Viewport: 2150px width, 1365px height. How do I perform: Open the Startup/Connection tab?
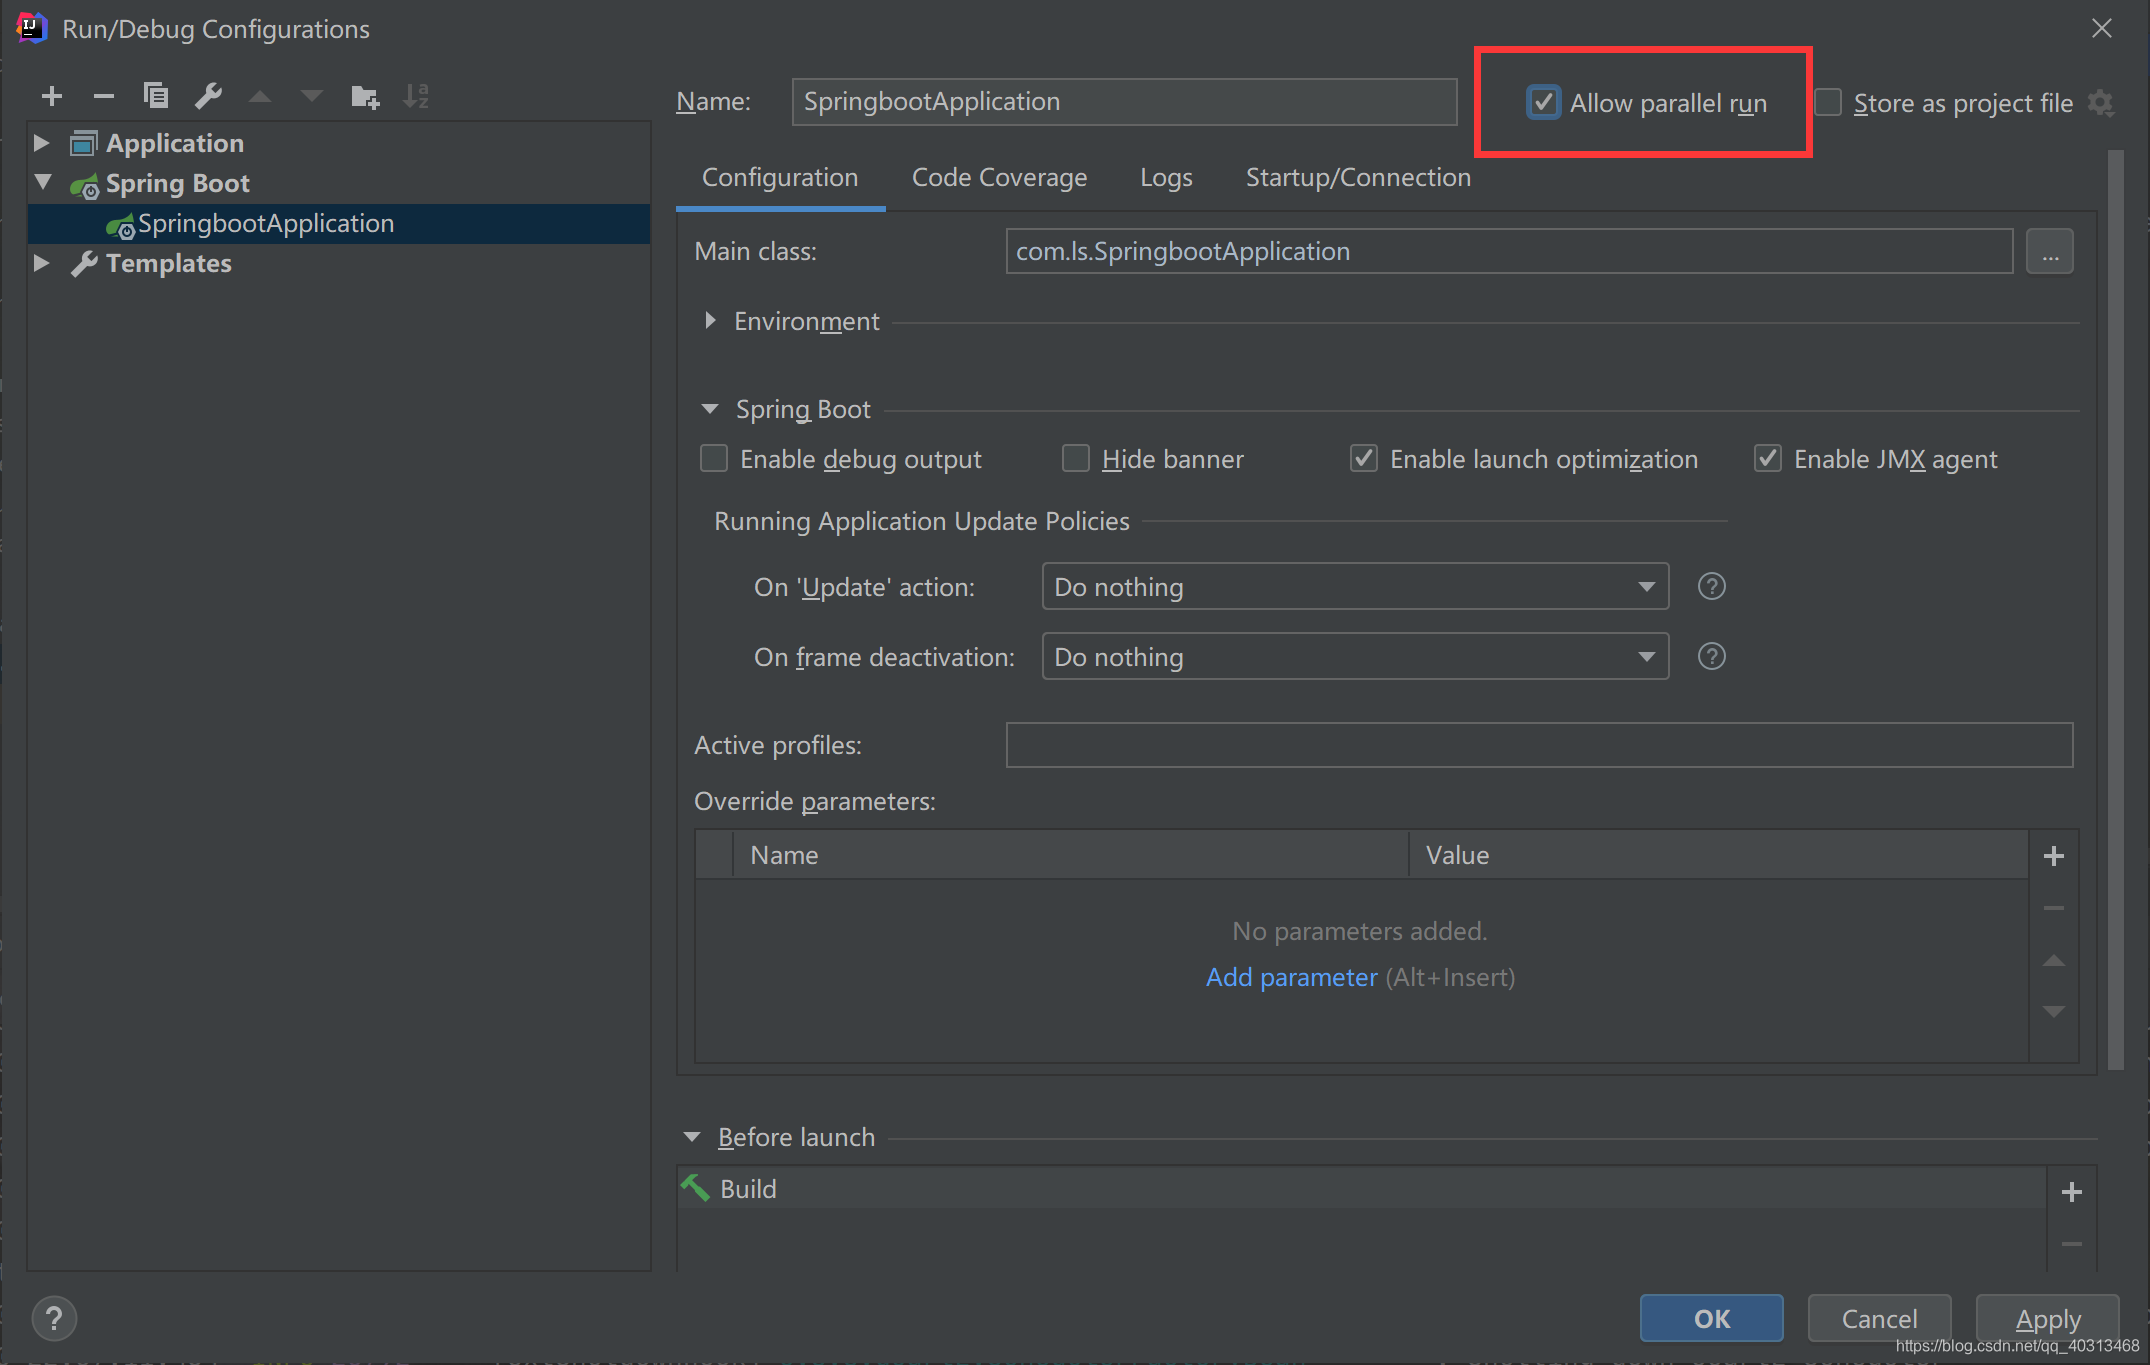click(x=1358, y=177)
